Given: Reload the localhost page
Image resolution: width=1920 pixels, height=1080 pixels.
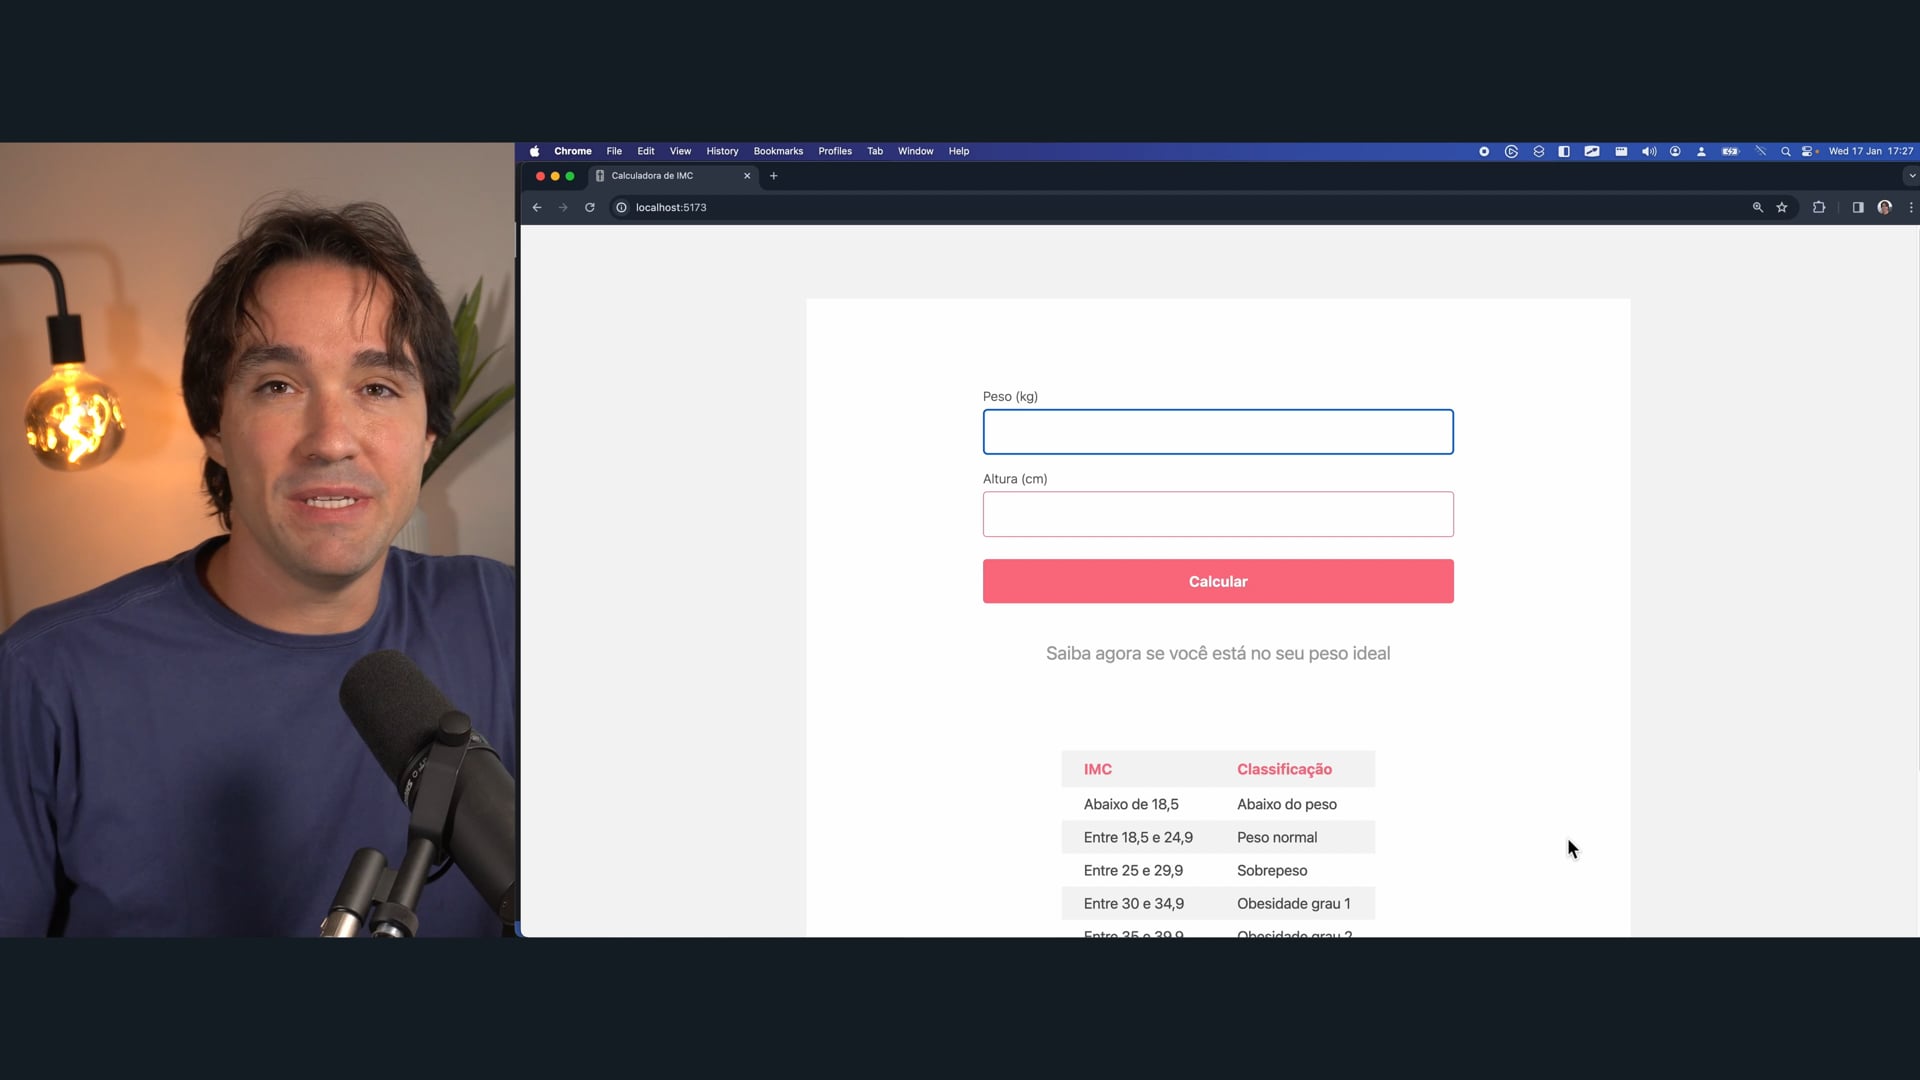Looking at the screenshot, I should click(590, 207).
